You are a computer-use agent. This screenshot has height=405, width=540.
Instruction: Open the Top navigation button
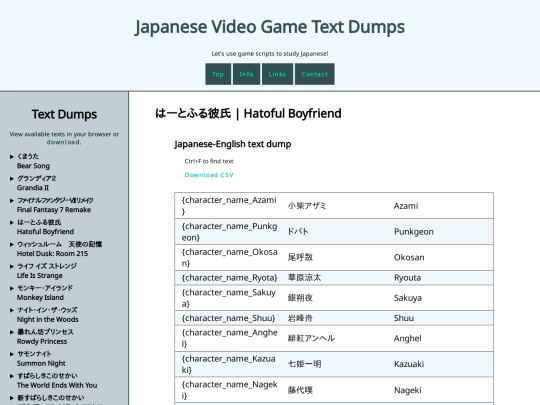pyautogui.click(x=218, y=74)
